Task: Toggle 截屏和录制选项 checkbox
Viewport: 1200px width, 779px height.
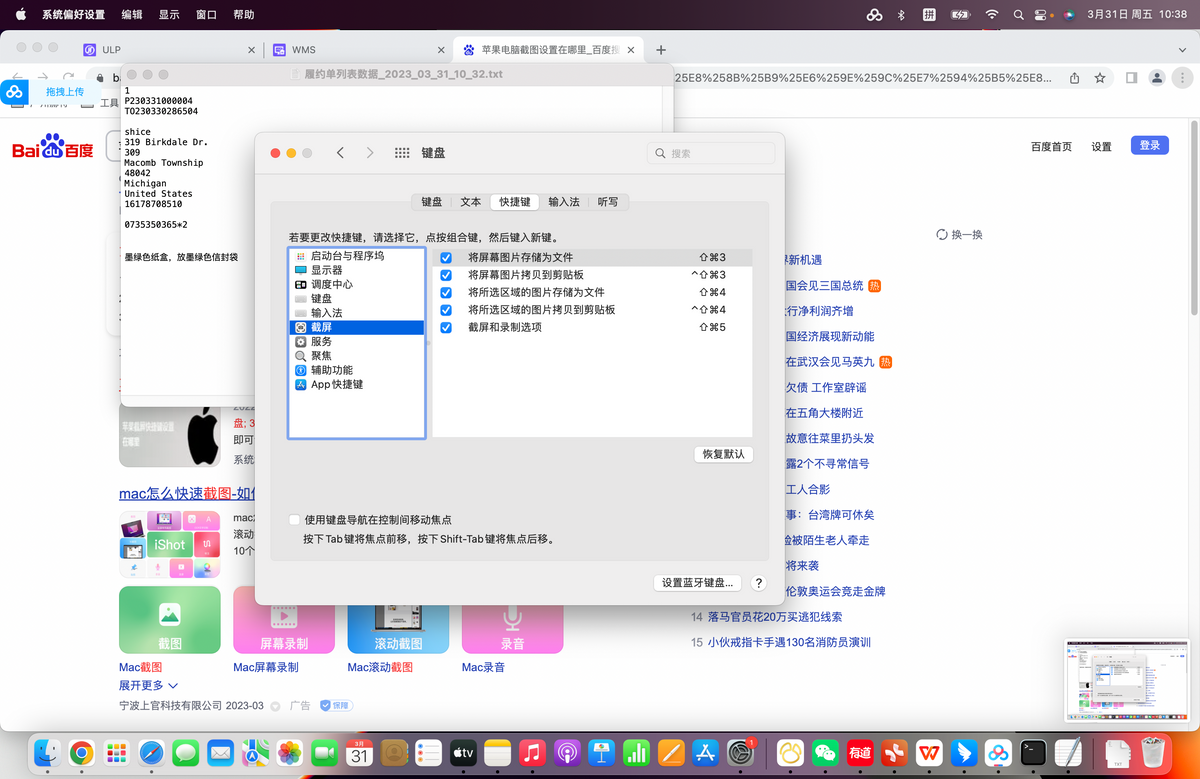Action: (x=446, y=327)
